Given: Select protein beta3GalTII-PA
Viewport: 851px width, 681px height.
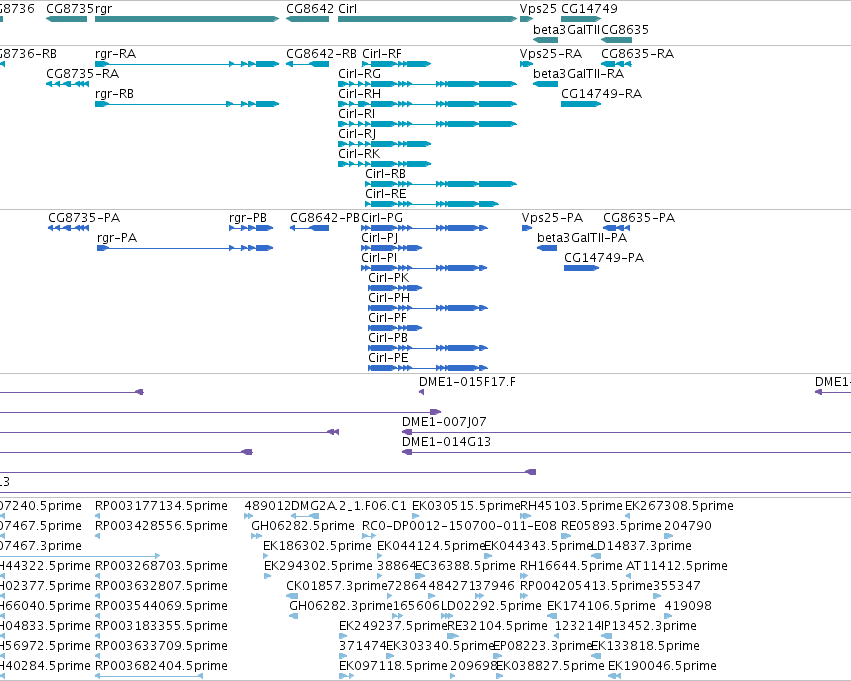Looking at the screenshot, I should [547, 248].
